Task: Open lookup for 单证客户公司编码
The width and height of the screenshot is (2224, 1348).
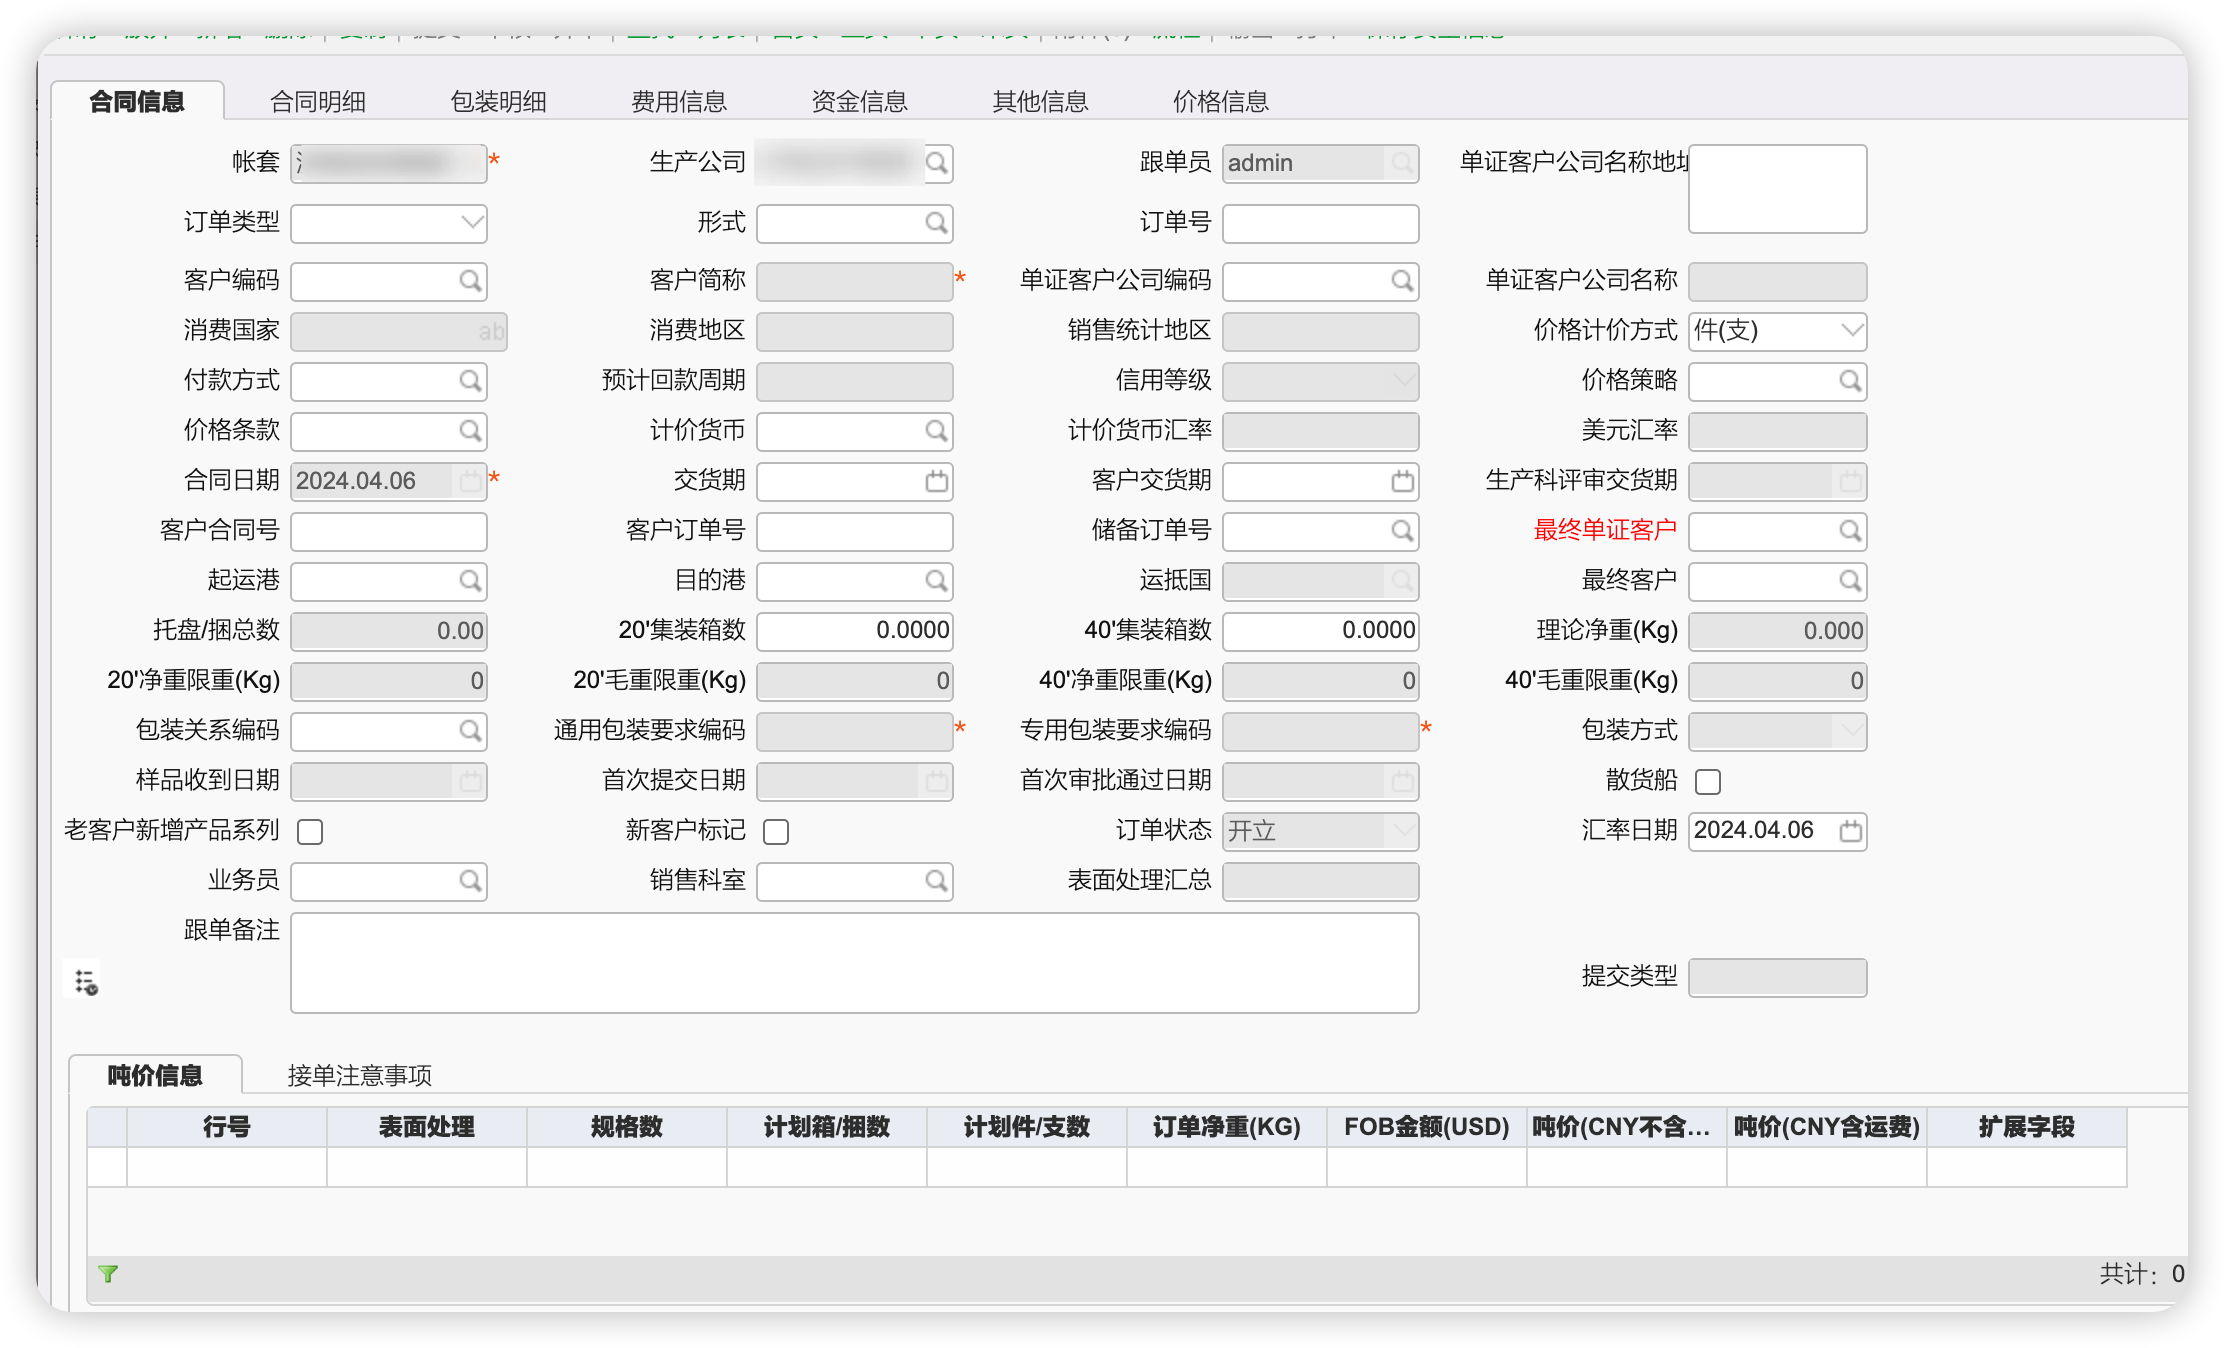Action: click(x=1402, y=281)
